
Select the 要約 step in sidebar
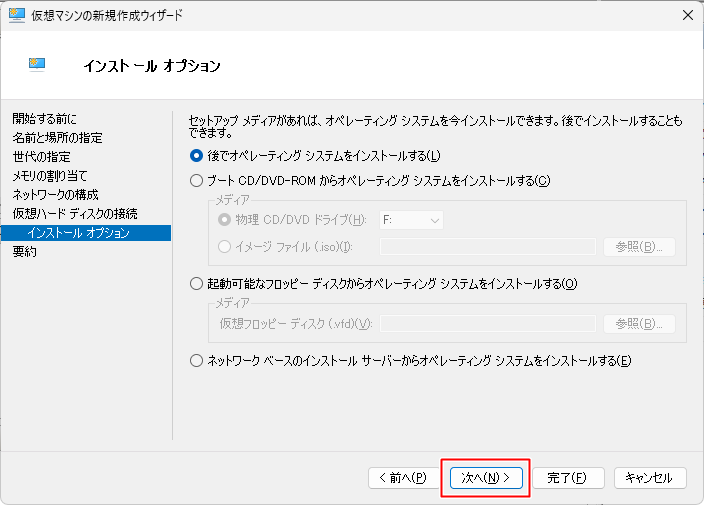click(x=25, y=252)
